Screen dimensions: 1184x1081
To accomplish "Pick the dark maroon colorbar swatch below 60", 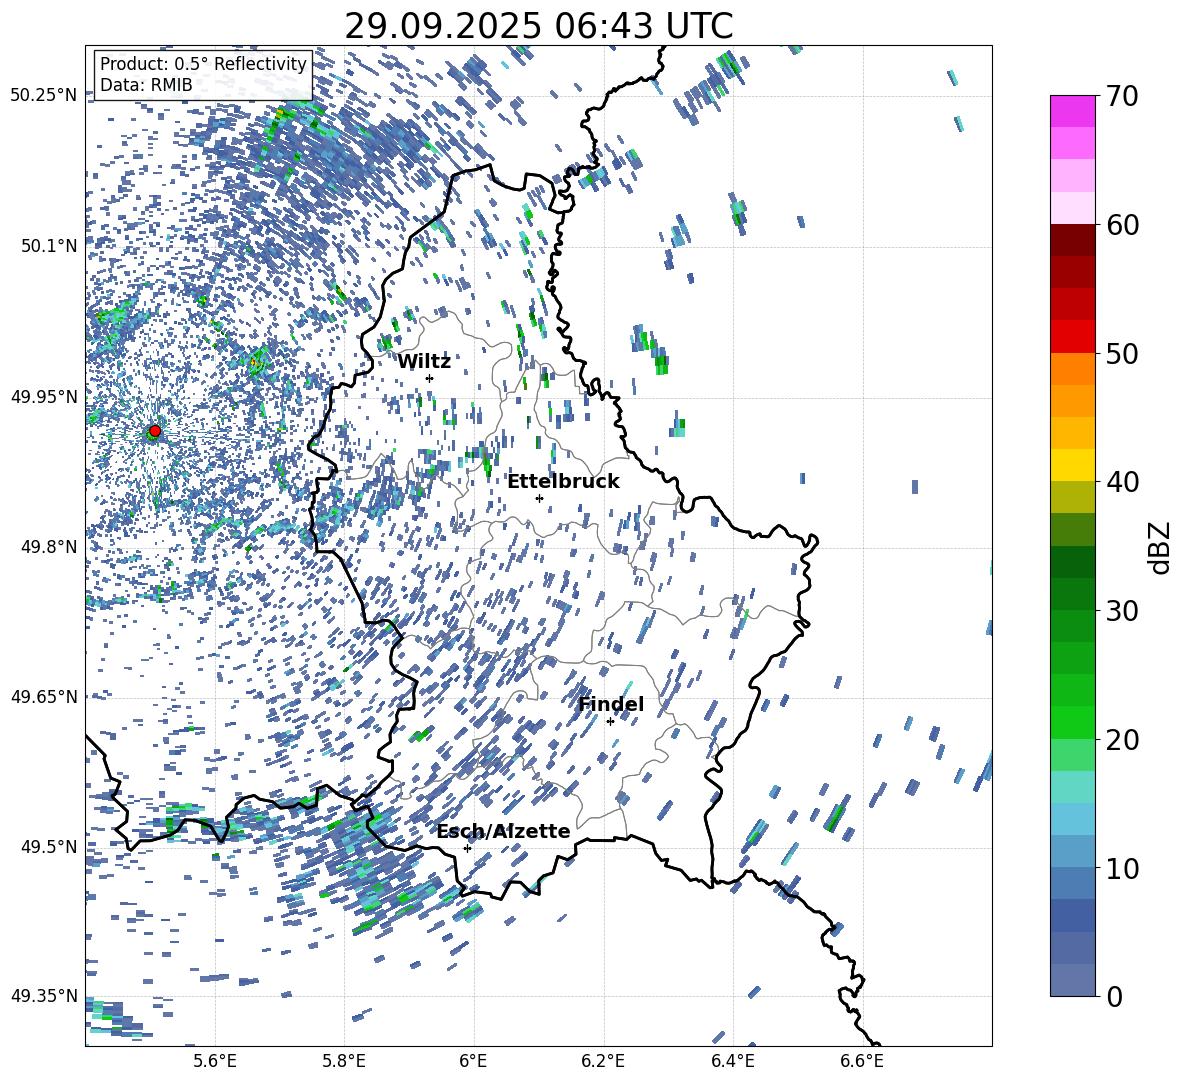I will (1073, 240).
